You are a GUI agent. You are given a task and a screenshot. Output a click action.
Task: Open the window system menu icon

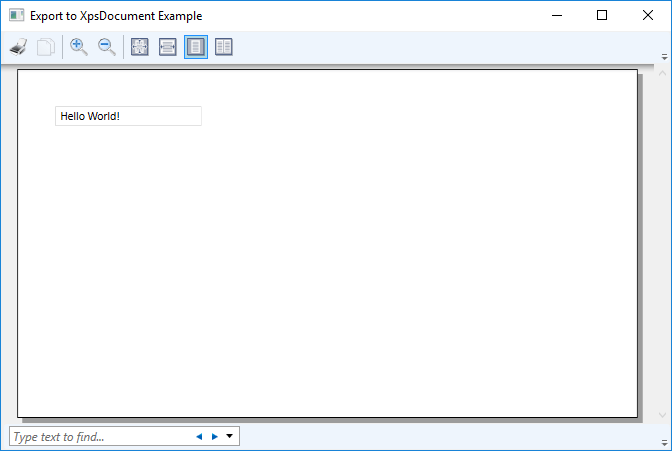tap(16, 16)
